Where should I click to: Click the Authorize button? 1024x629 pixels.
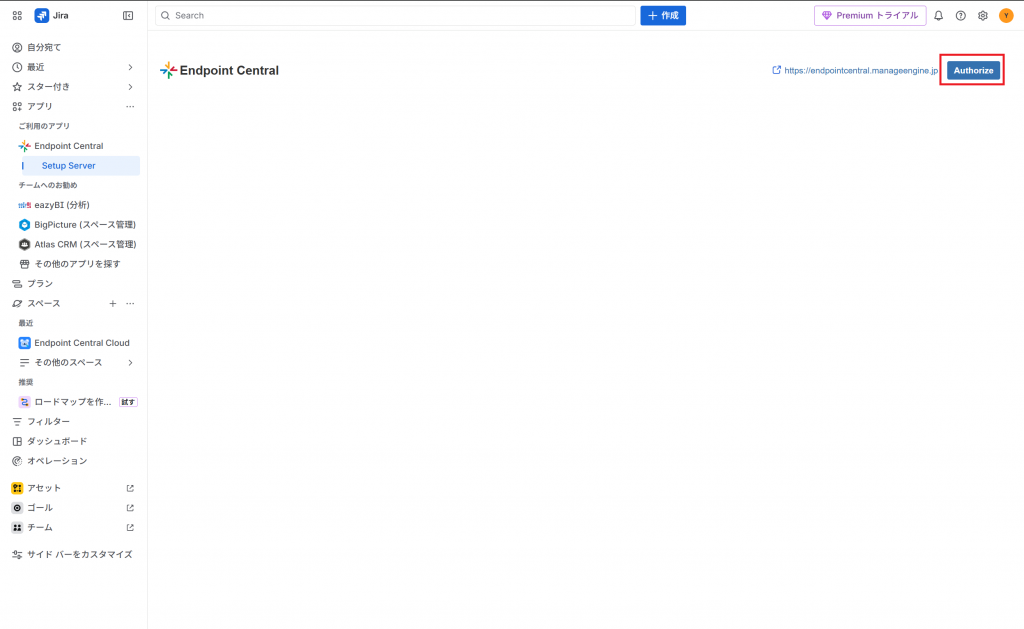point(973,71)
